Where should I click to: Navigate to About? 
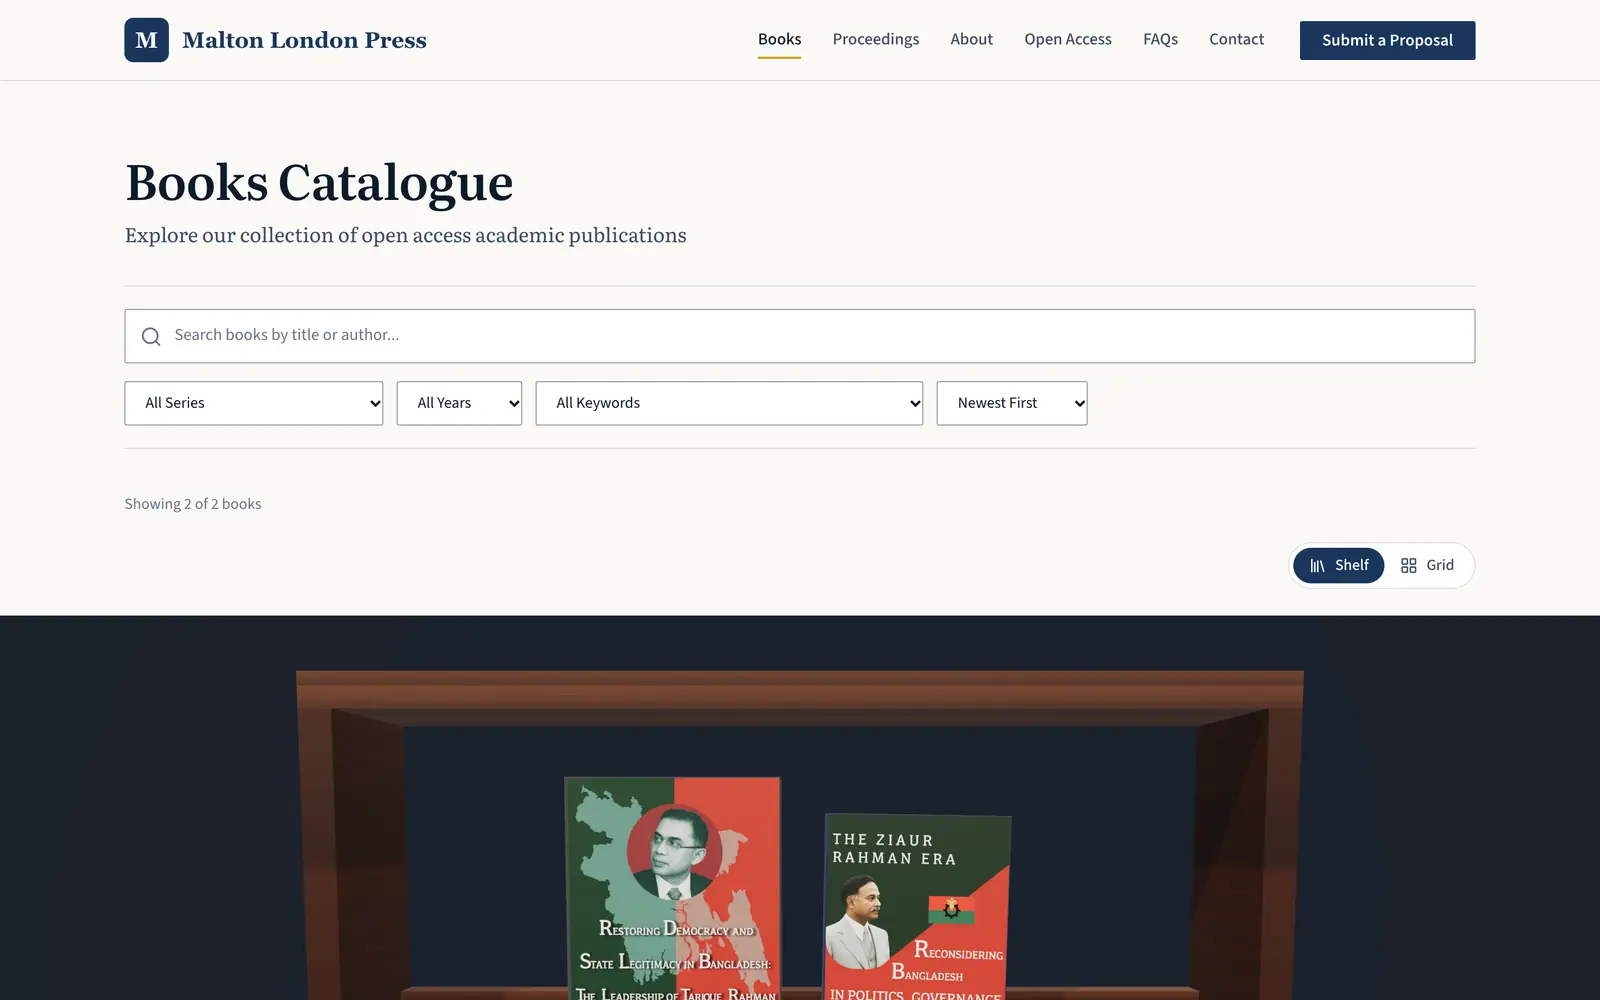972,40
